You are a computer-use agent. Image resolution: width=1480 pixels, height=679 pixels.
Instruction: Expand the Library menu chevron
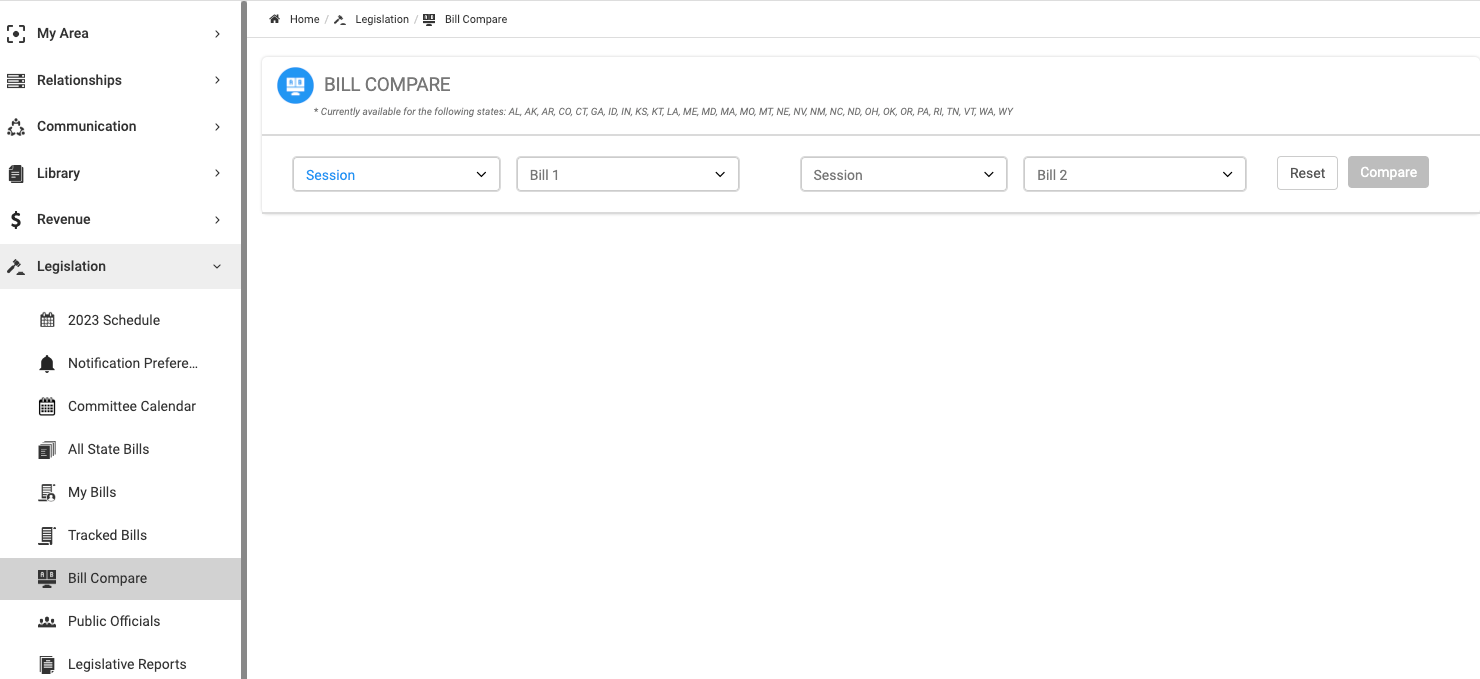point(218,173)
